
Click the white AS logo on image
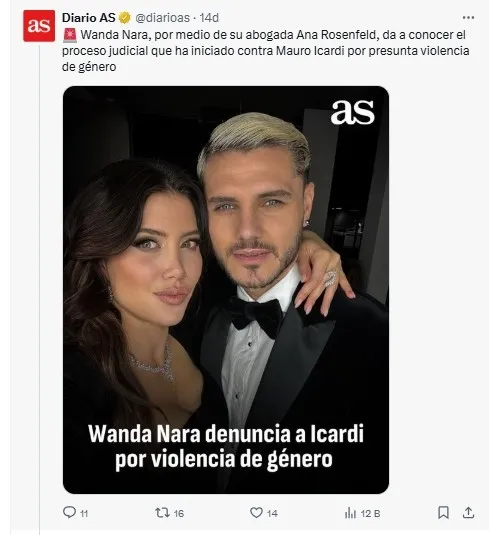point(353,112)
